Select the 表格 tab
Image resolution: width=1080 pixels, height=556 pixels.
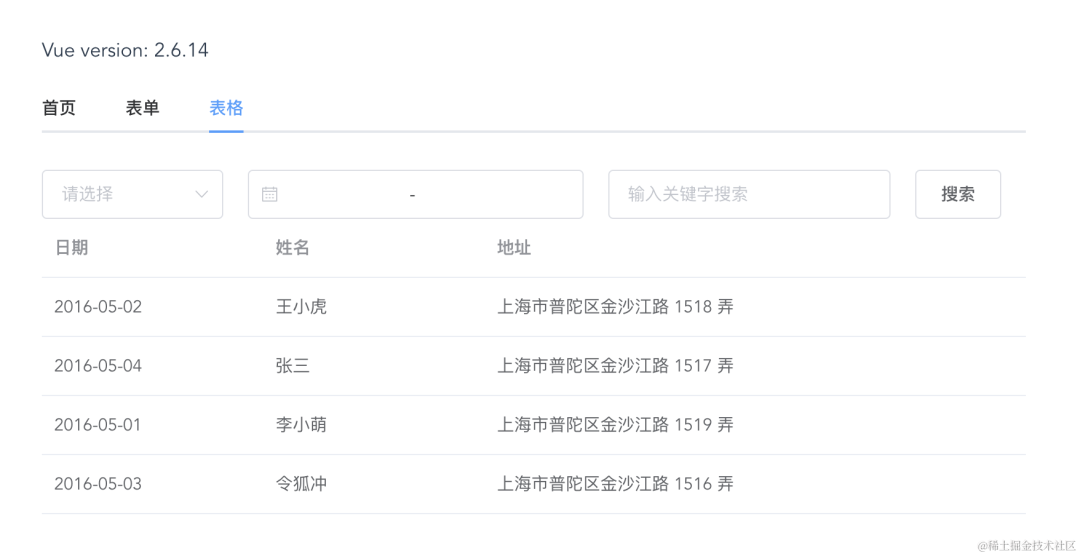pyautogui.click(x=226, y=108)
